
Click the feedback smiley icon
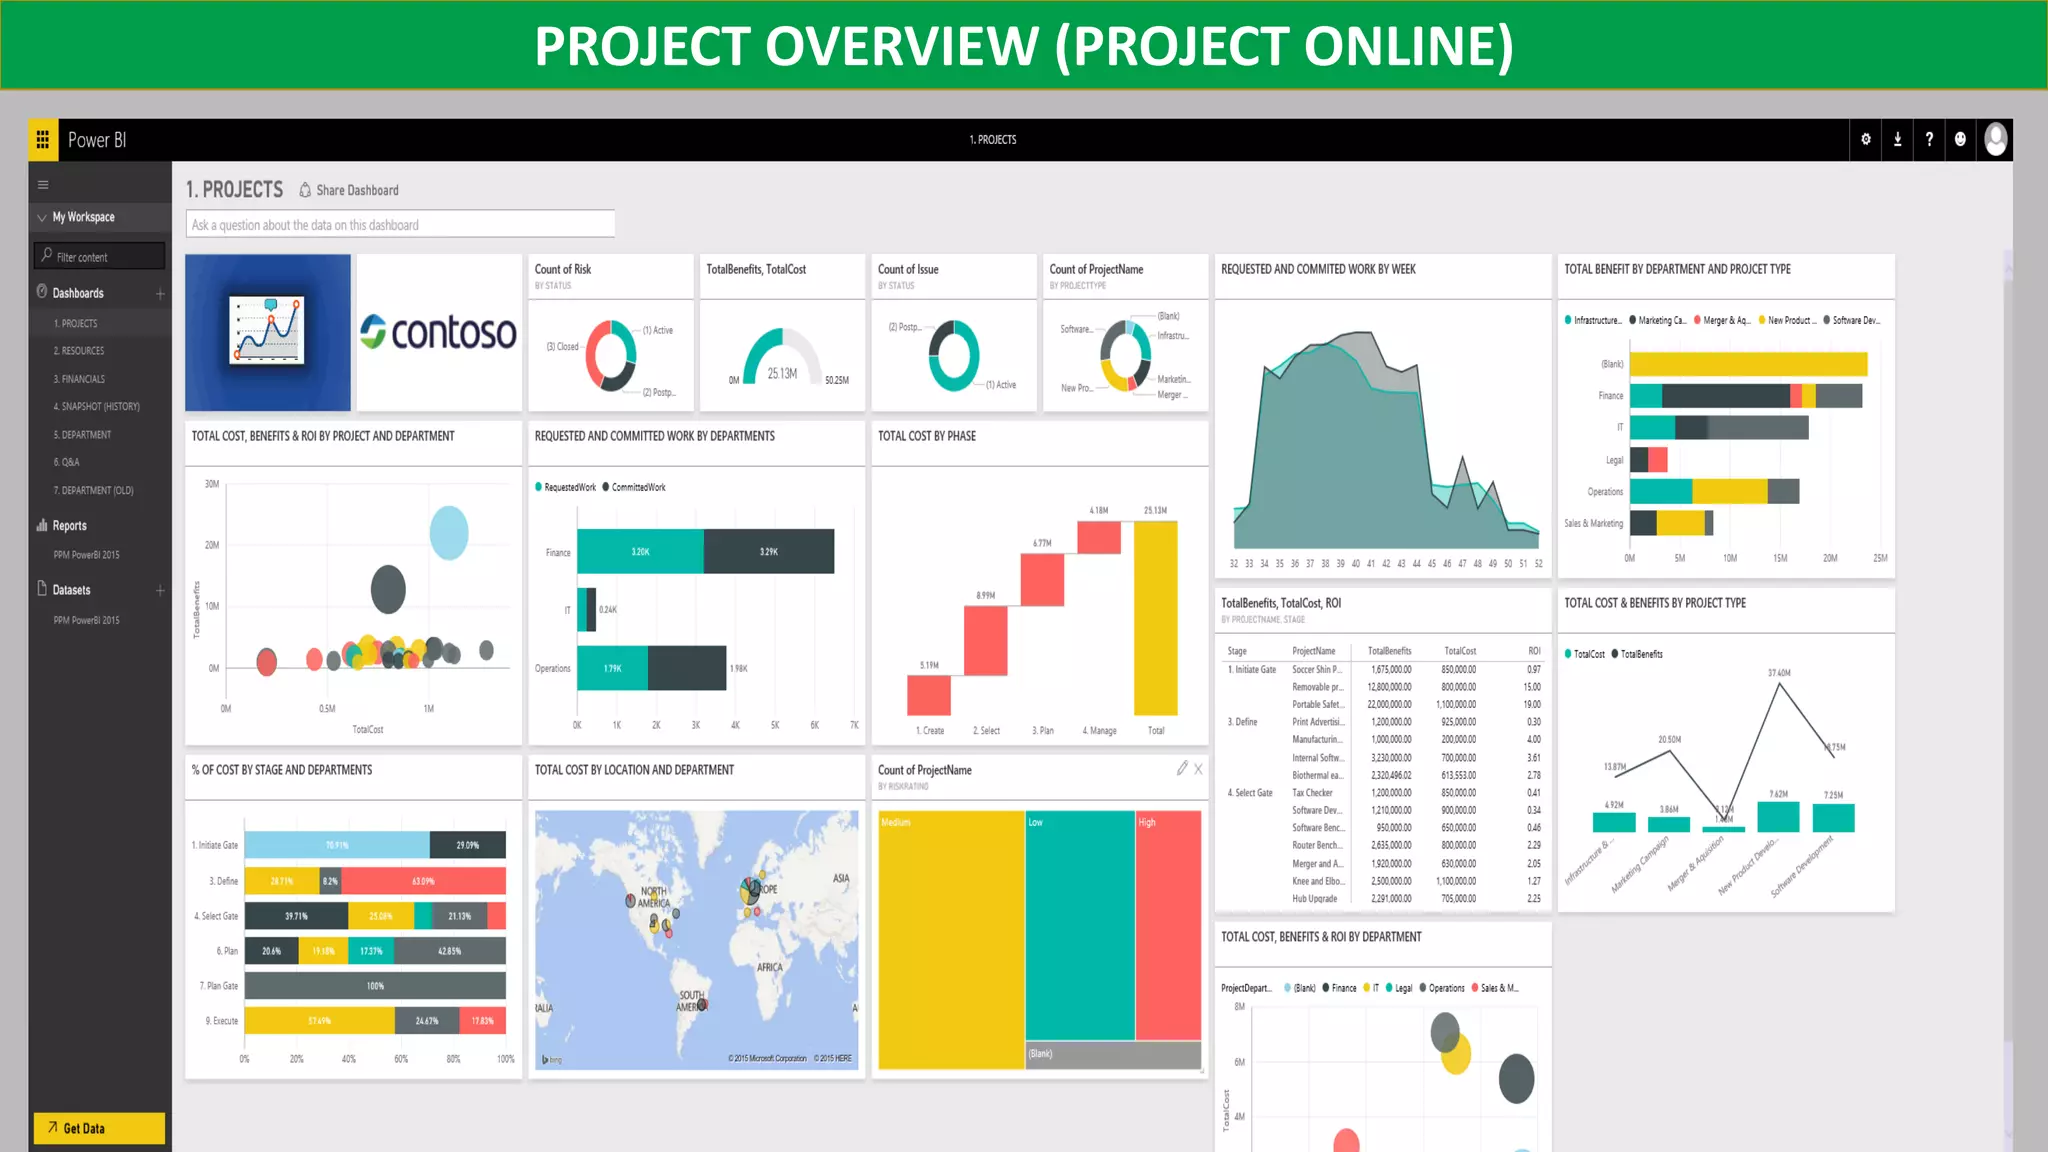1960,140
